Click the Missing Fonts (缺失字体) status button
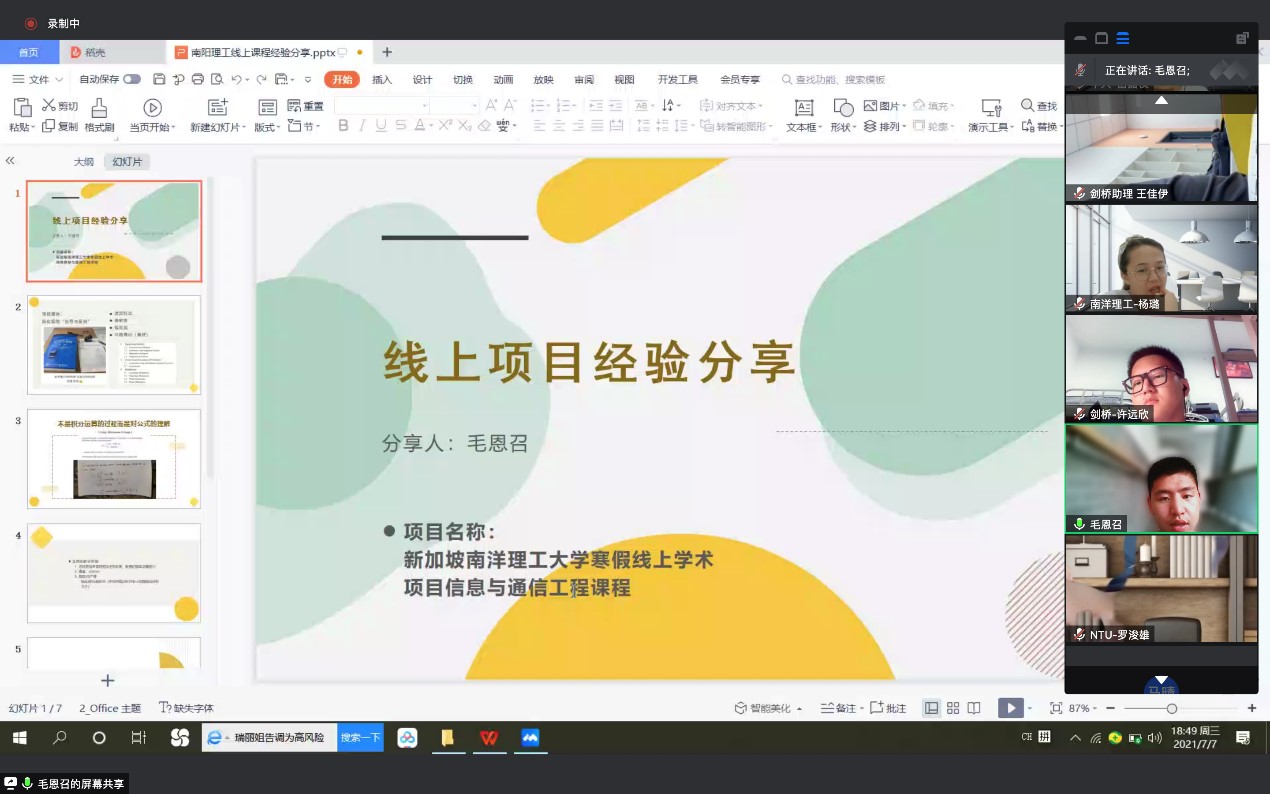The width and height of the screenshot is (1270, 794). click(x=187, y=708)
